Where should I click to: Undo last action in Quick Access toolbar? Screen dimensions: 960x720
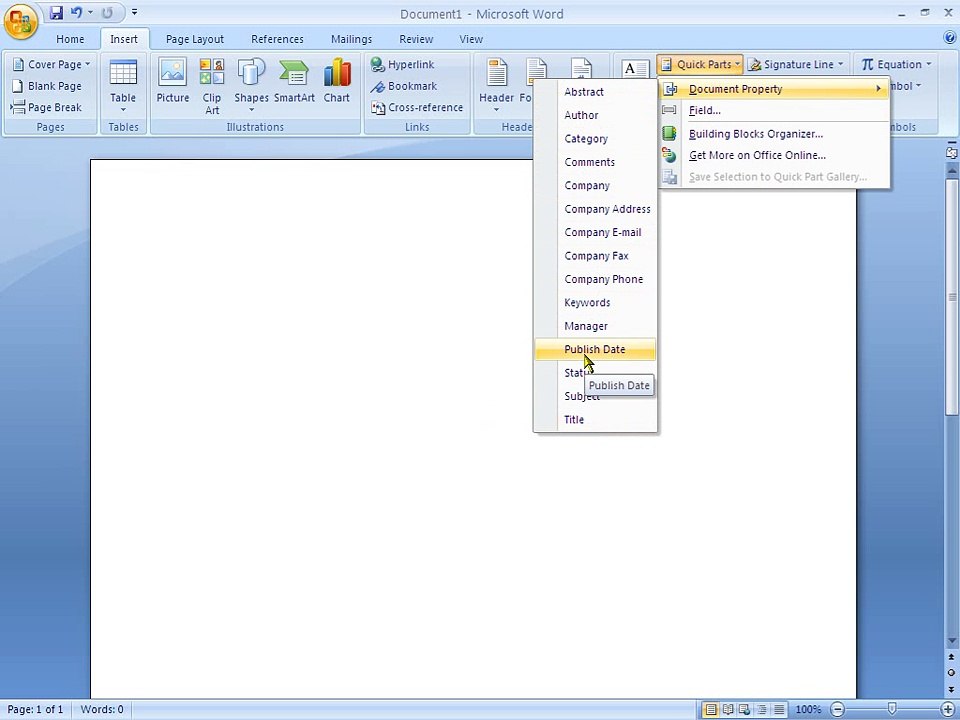pyautogui.click(x=77, y=12)
